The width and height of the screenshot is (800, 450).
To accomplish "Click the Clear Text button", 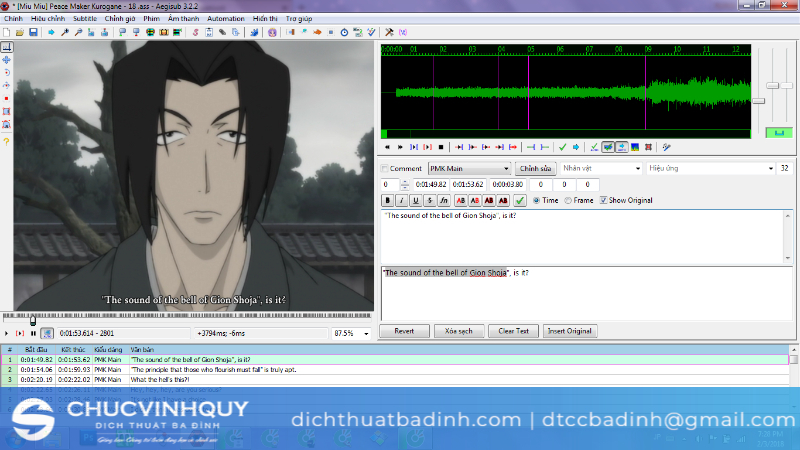I will click(513, 331).
